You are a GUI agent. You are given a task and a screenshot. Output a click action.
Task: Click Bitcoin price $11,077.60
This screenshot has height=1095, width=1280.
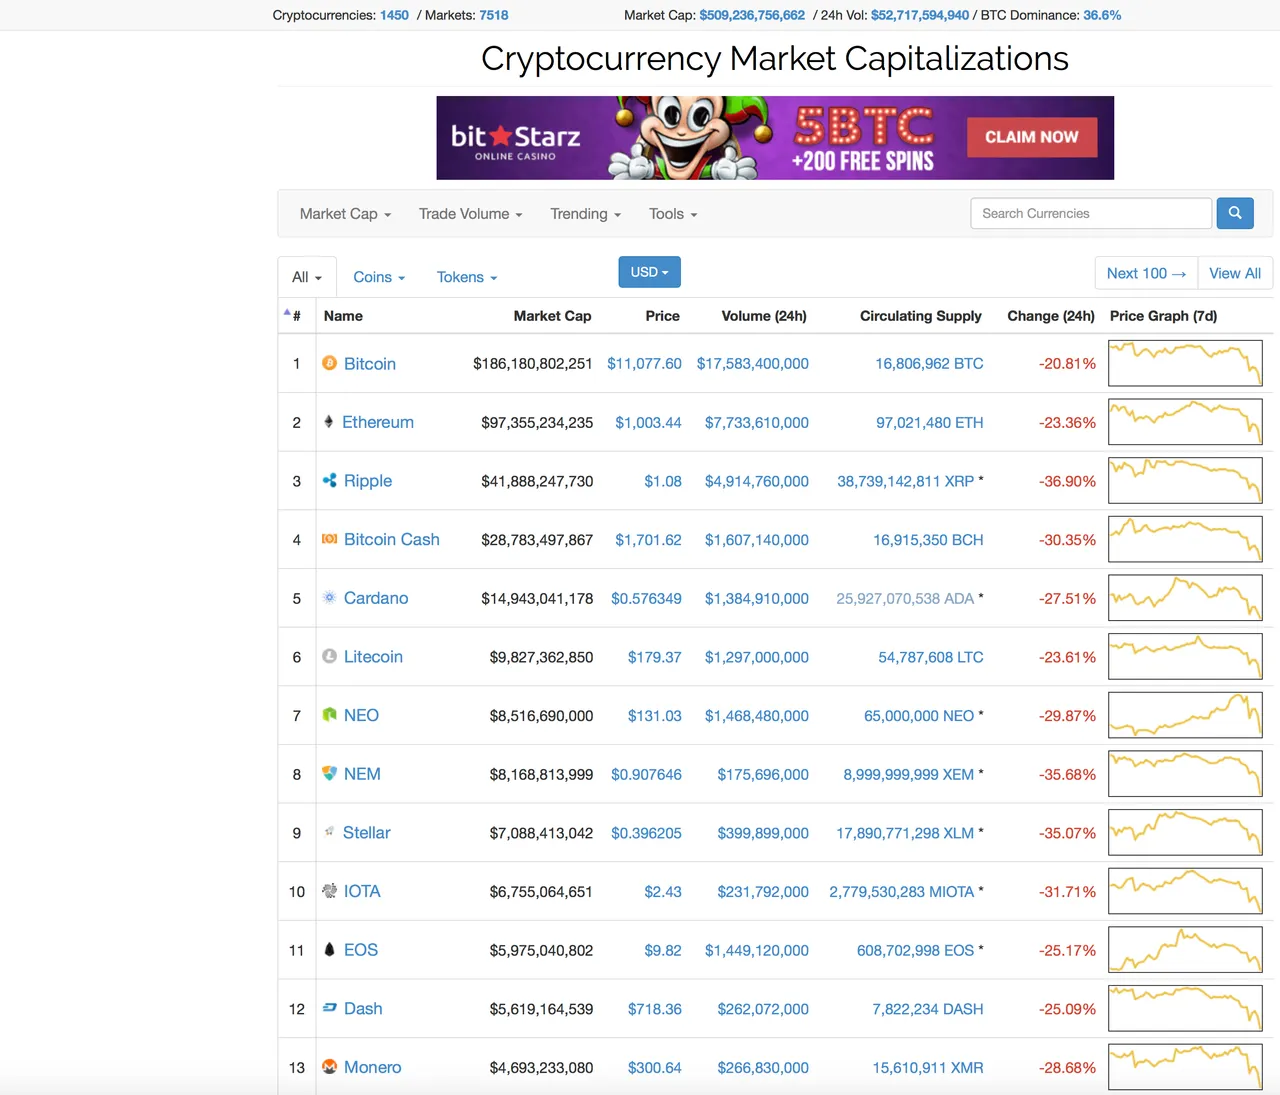pyautogui.click(x=644, y=364)
